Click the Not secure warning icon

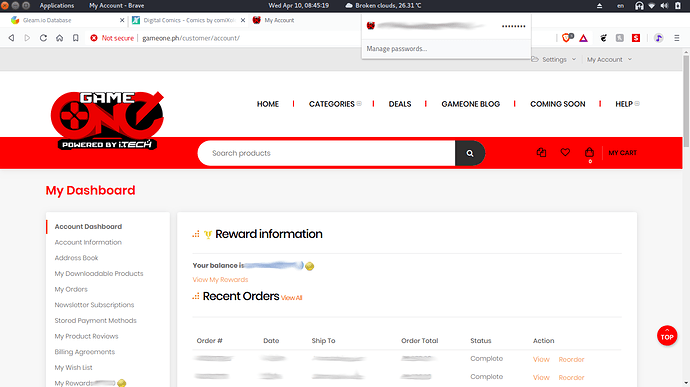(x=94, y=38)
